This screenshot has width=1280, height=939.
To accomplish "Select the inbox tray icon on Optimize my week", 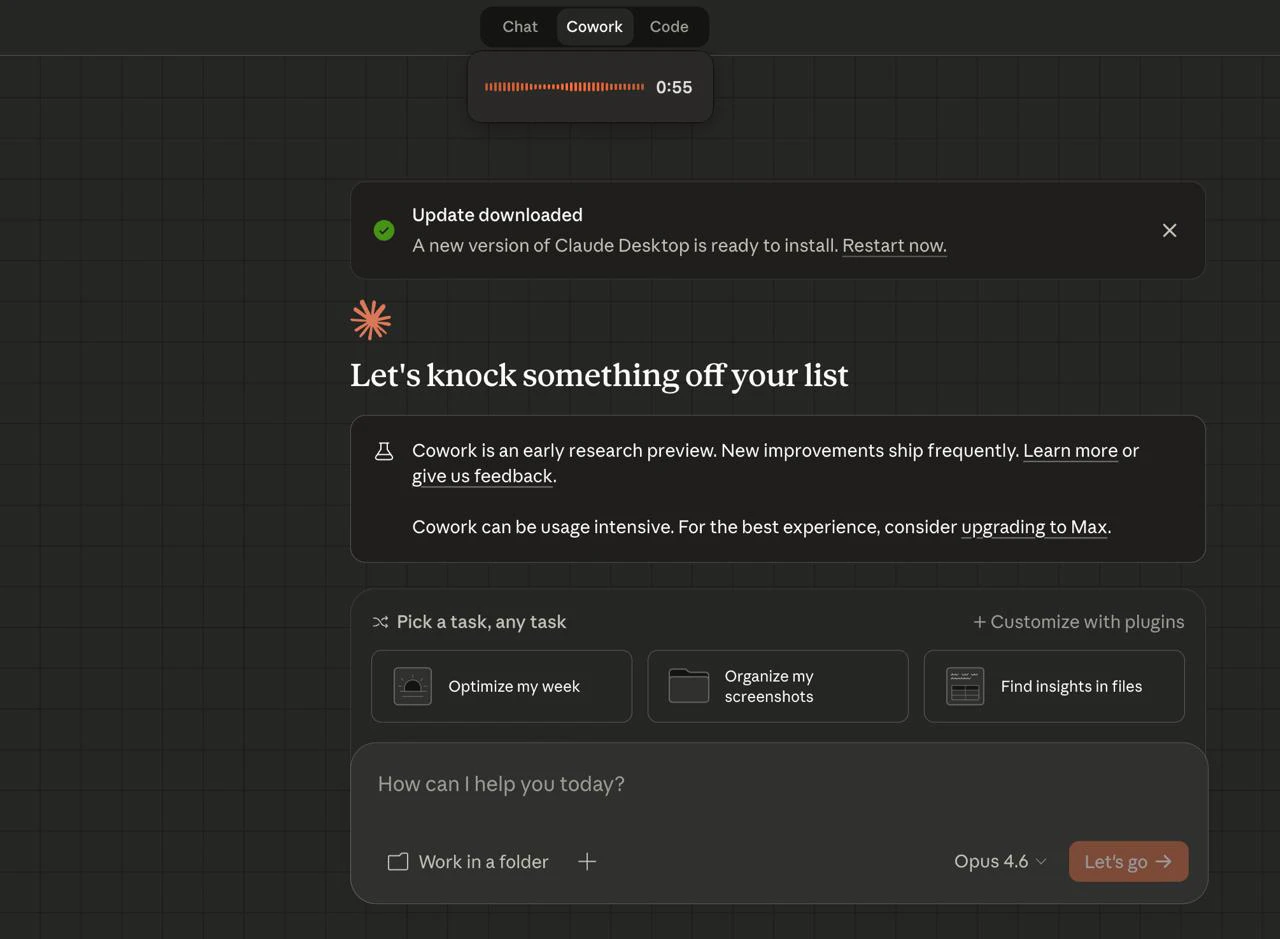I will click(412, 686).
